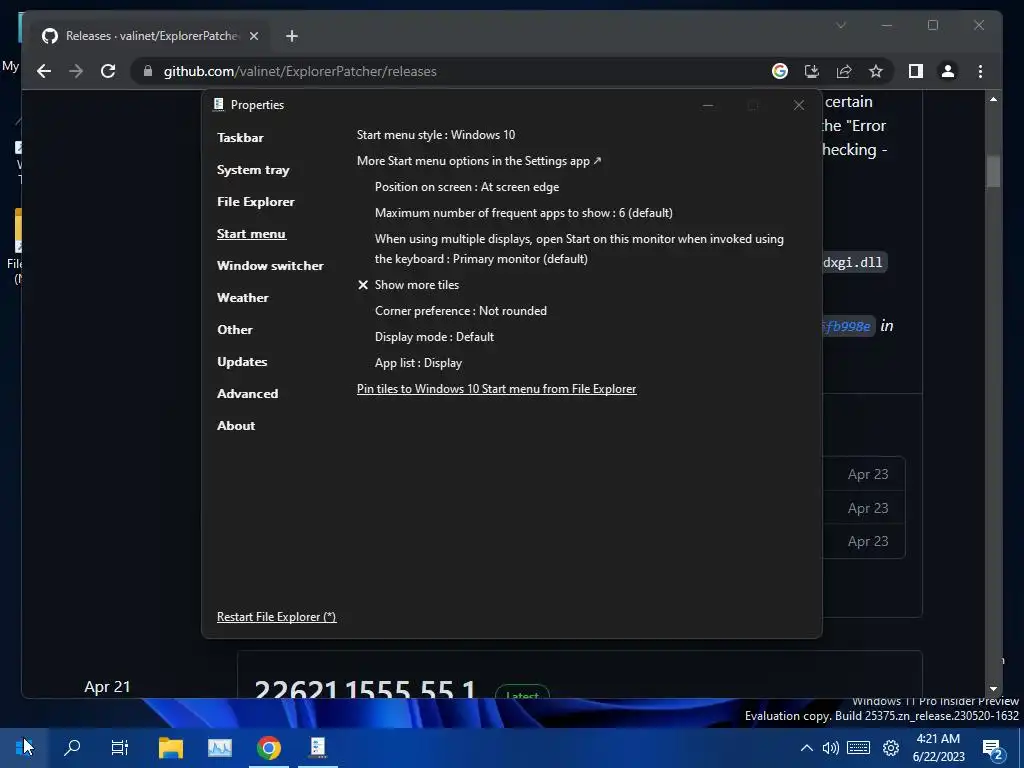Change Position on screen setting
This screenshot has width=1024, height=768.
(x=466, y=187)
